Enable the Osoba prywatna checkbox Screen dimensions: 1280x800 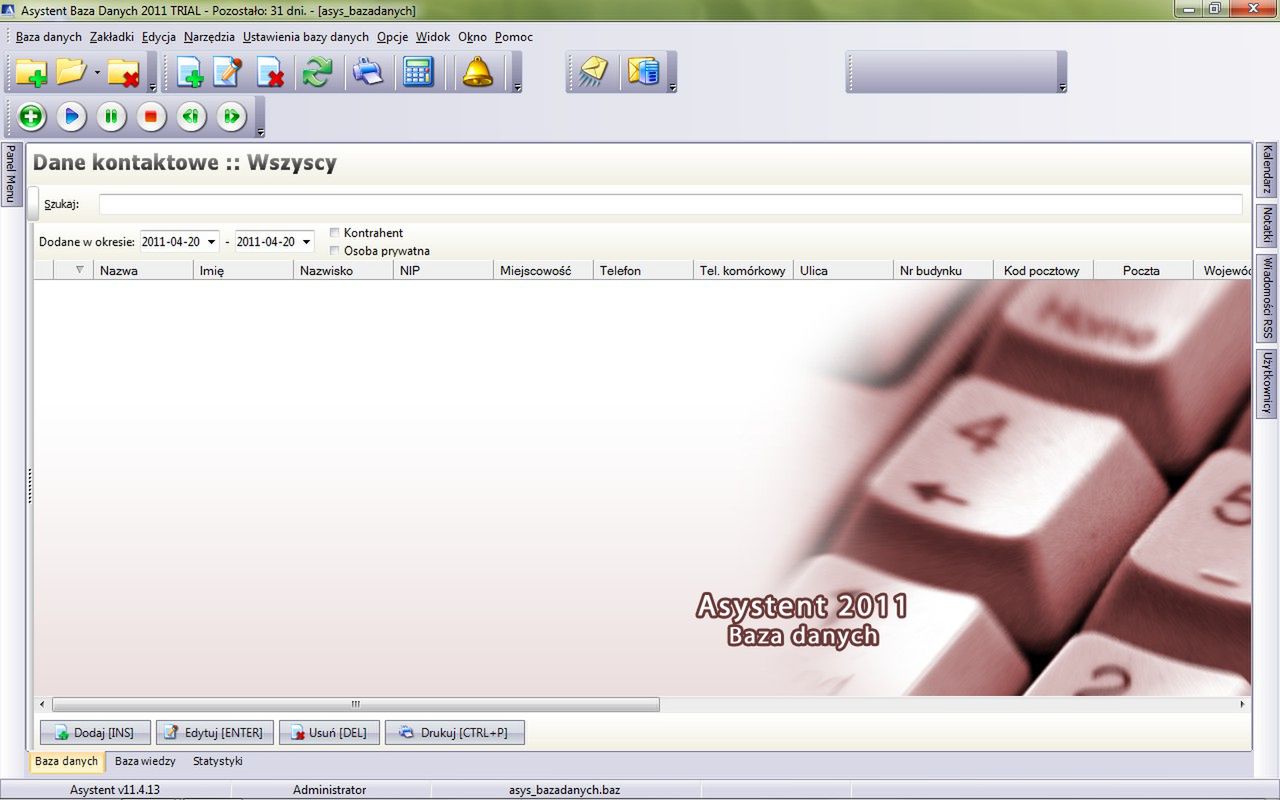(x=335, y=251)
